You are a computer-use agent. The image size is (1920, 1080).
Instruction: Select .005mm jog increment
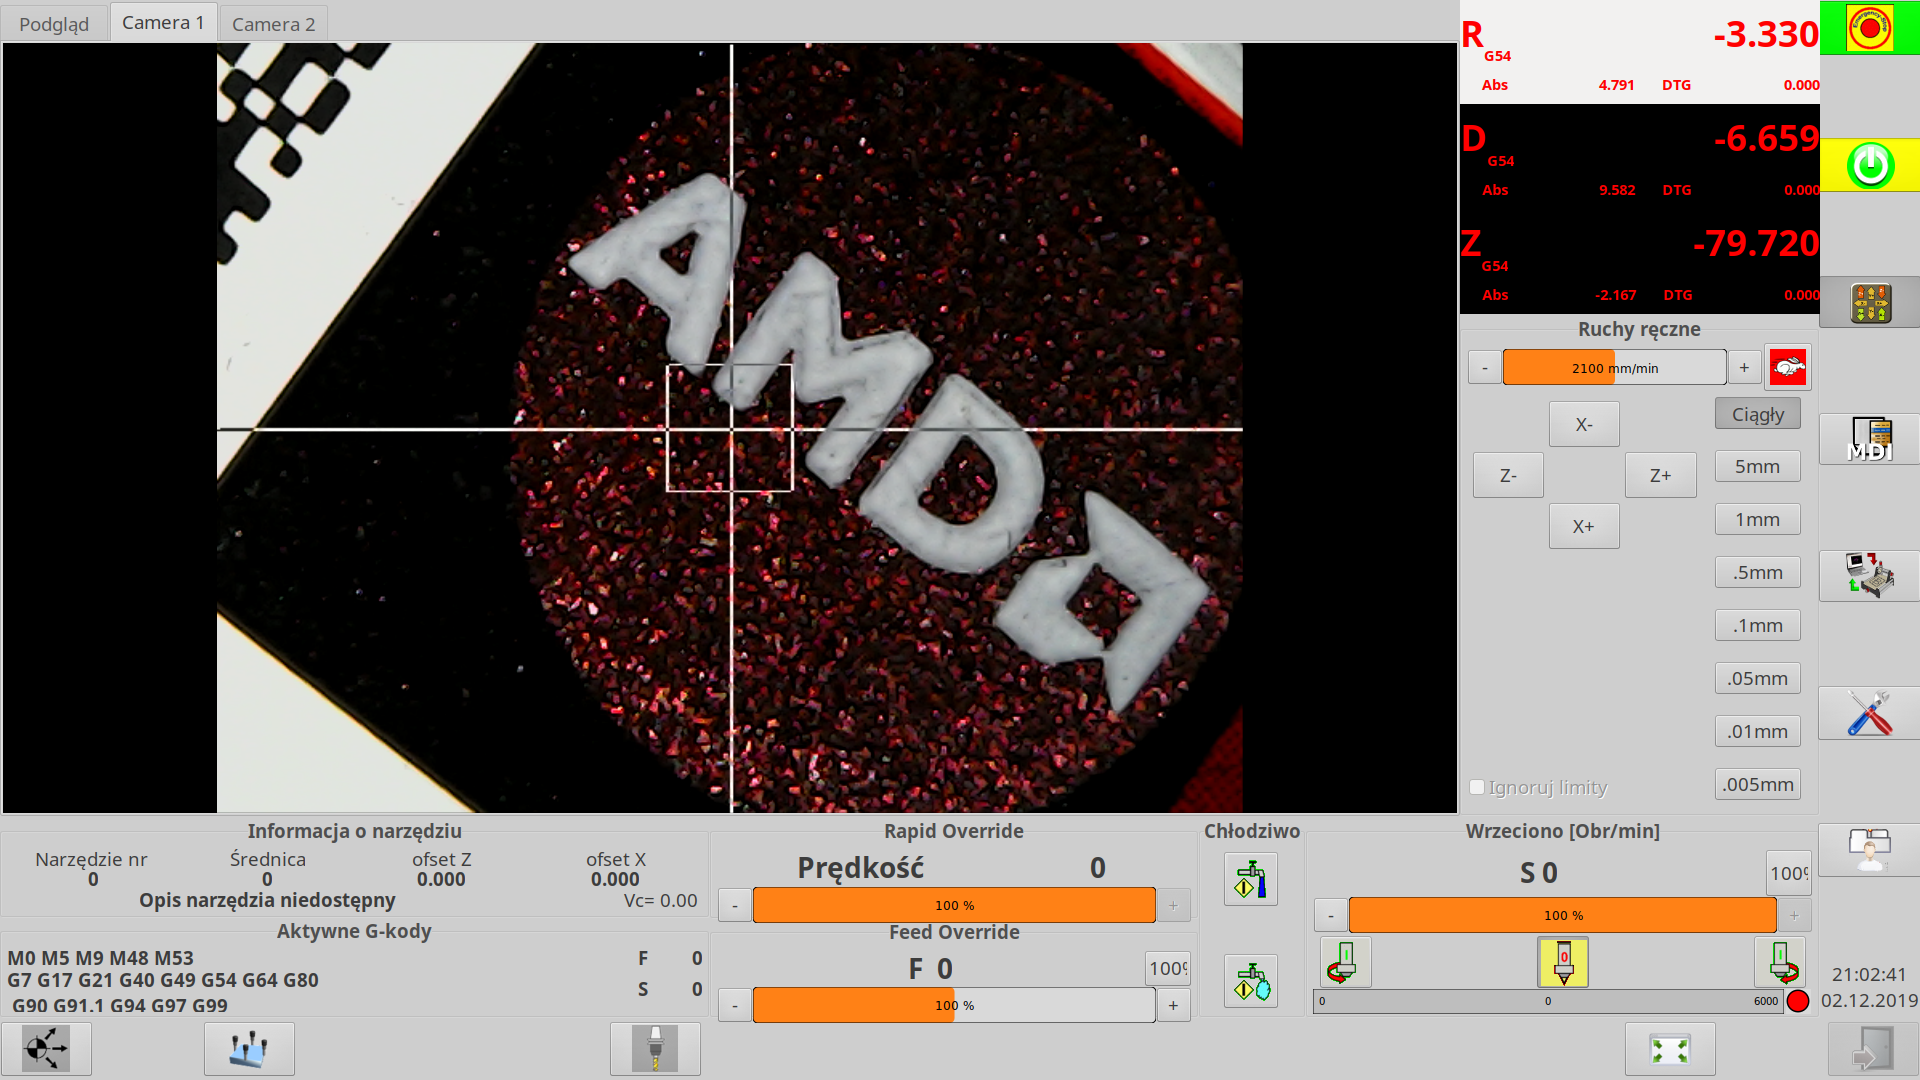[x=1757, y=785]
